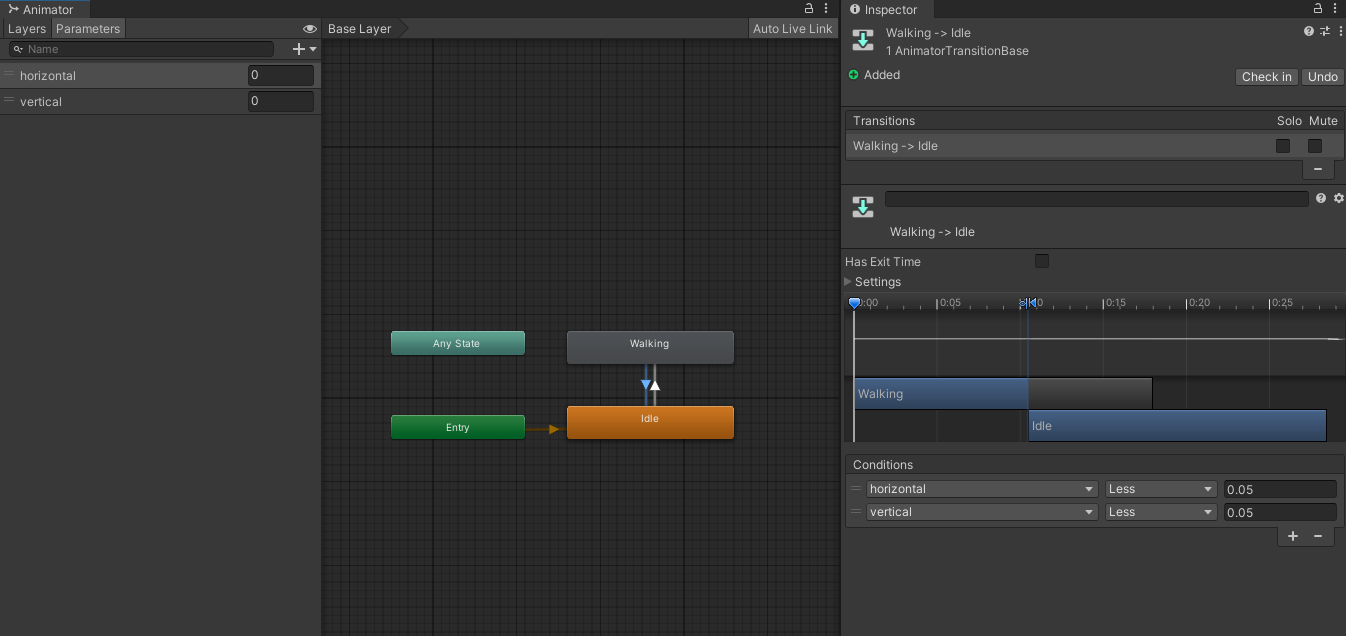The height and width of the screenshot is (636, 1346).
Task: Open the transition presets icon
Action: (x=1323, y=31)
